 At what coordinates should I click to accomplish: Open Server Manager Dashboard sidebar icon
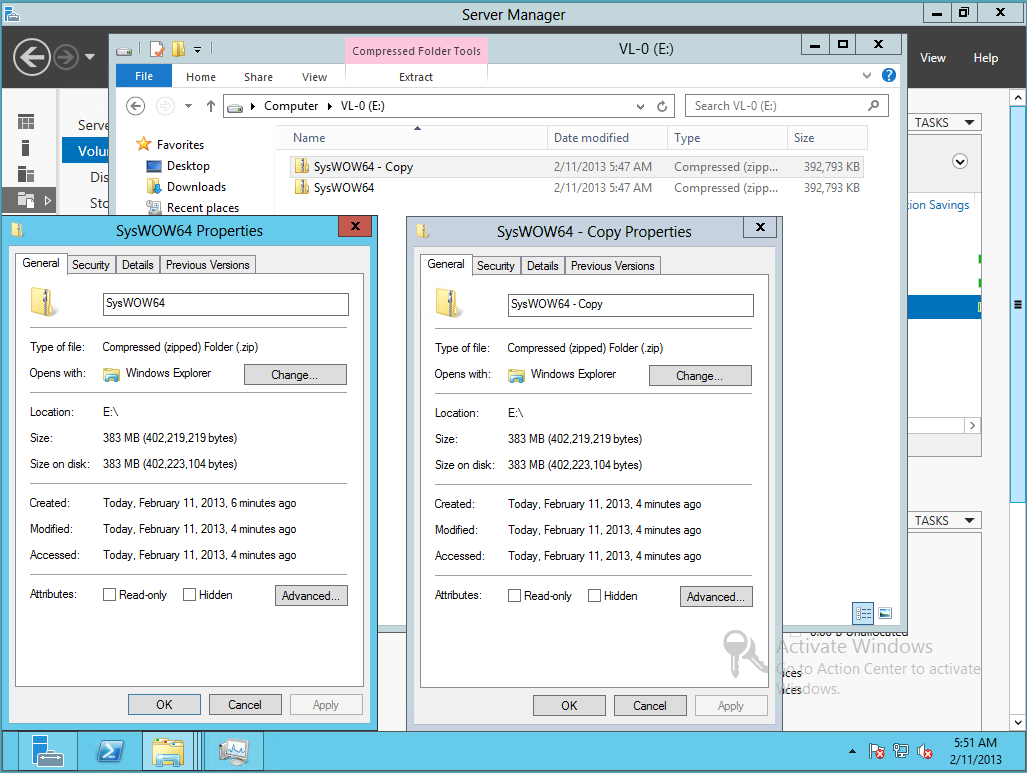(x=26, y=122)
